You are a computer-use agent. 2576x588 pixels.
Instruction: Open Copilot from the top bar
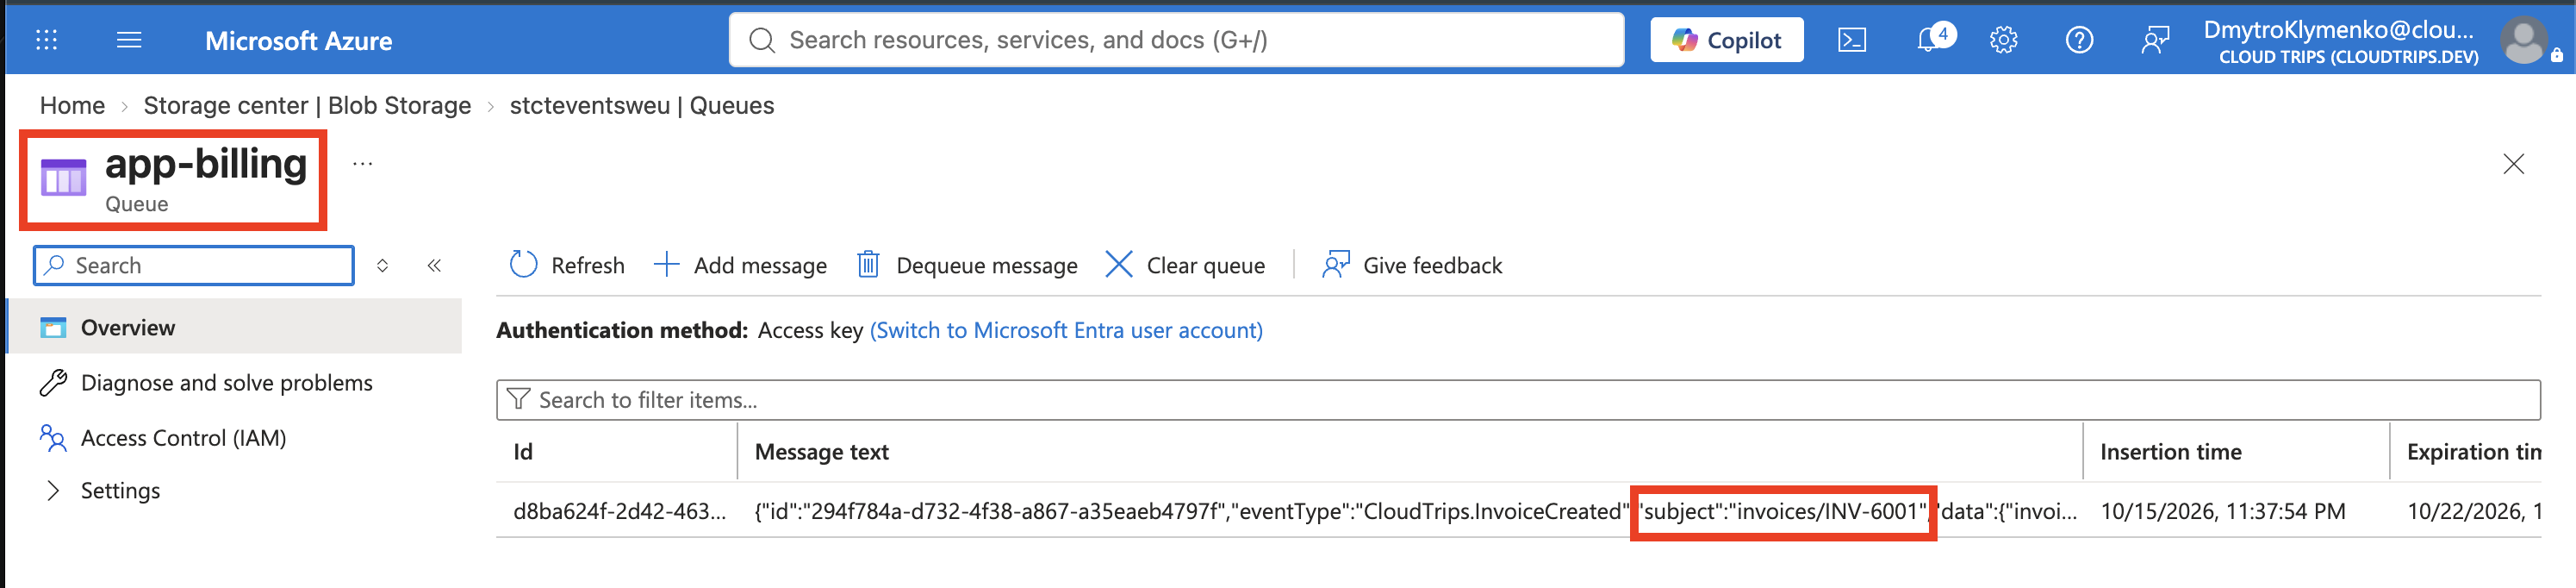pyautogui.click(x=1726, y=40)
